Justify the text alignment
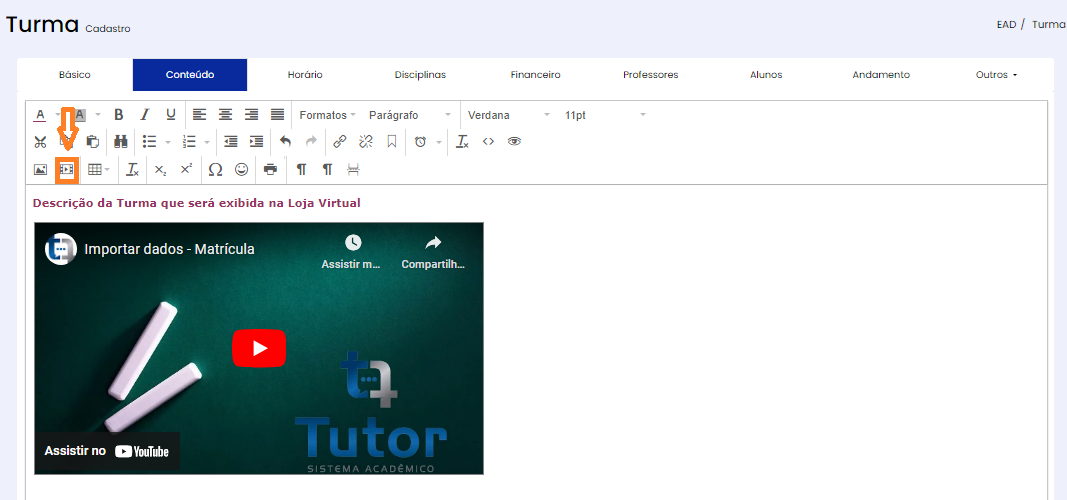The height and width of the screenshot is (500, 1067). pos(278,115)
